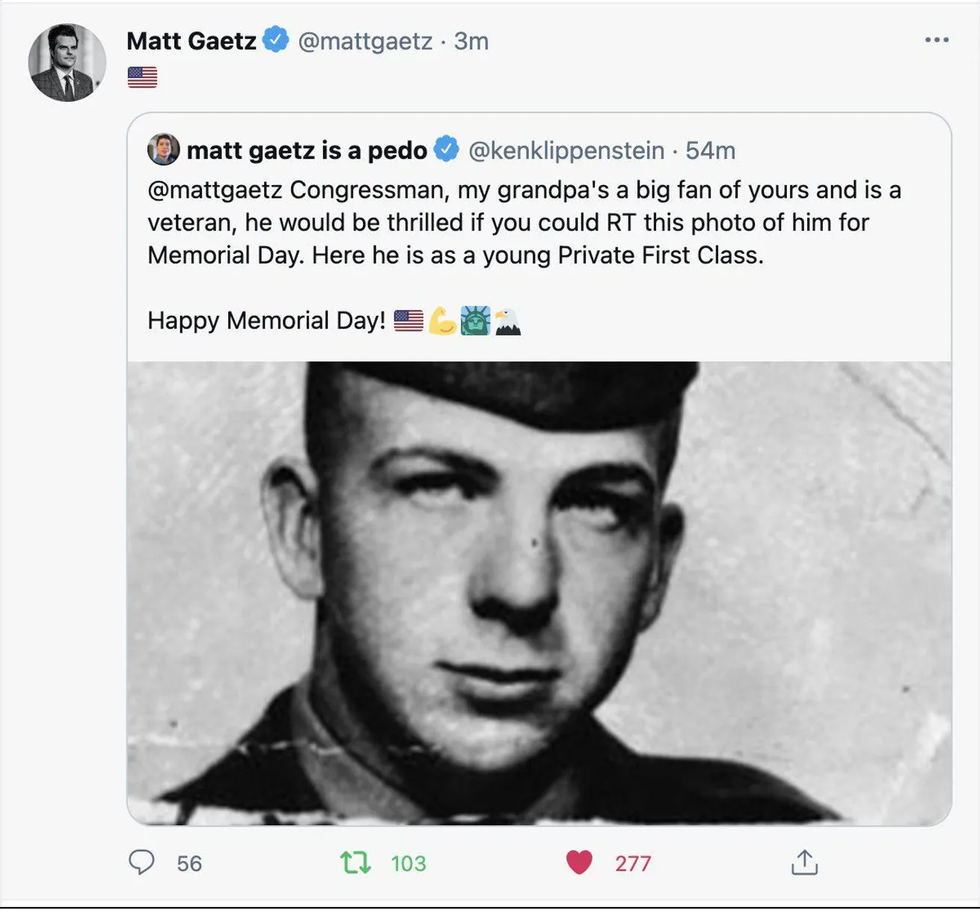Click the small avatar in the quoted tweet

point(163,149)
